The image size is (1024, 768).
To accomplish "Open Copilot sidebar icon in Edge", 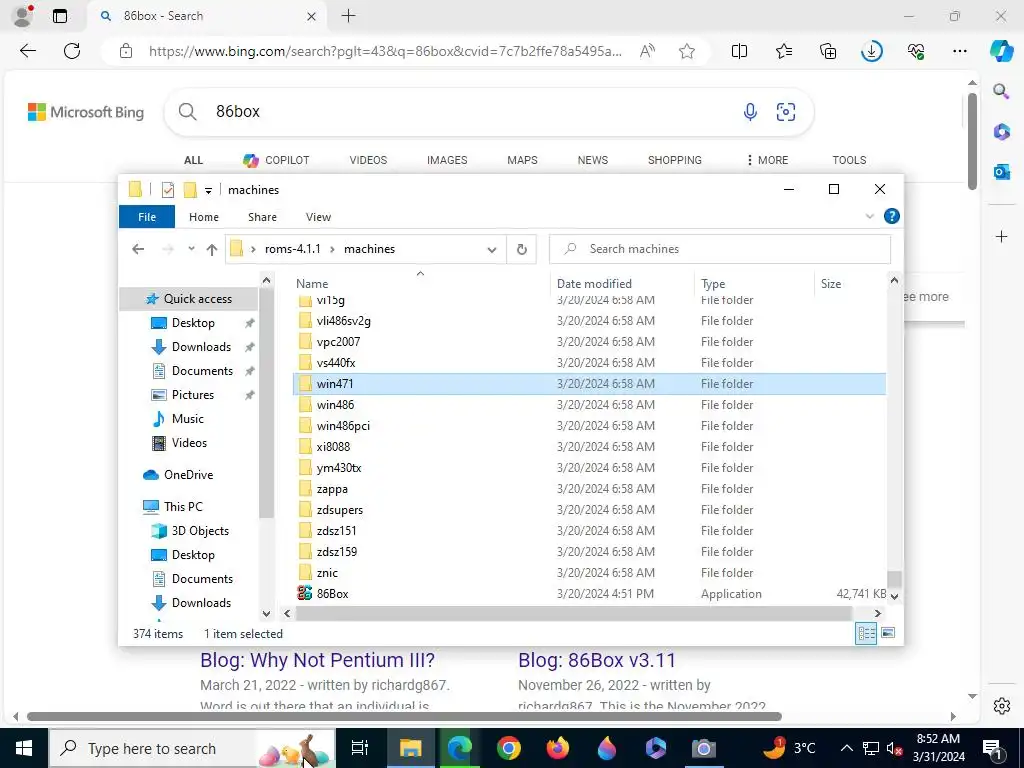I will pyautogui.click(x=1001, y=51).
